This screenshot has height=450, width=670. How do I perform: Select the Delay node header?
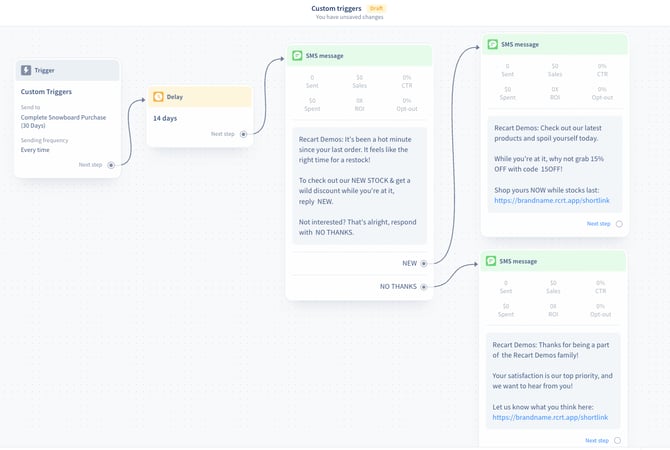[200, 97]
